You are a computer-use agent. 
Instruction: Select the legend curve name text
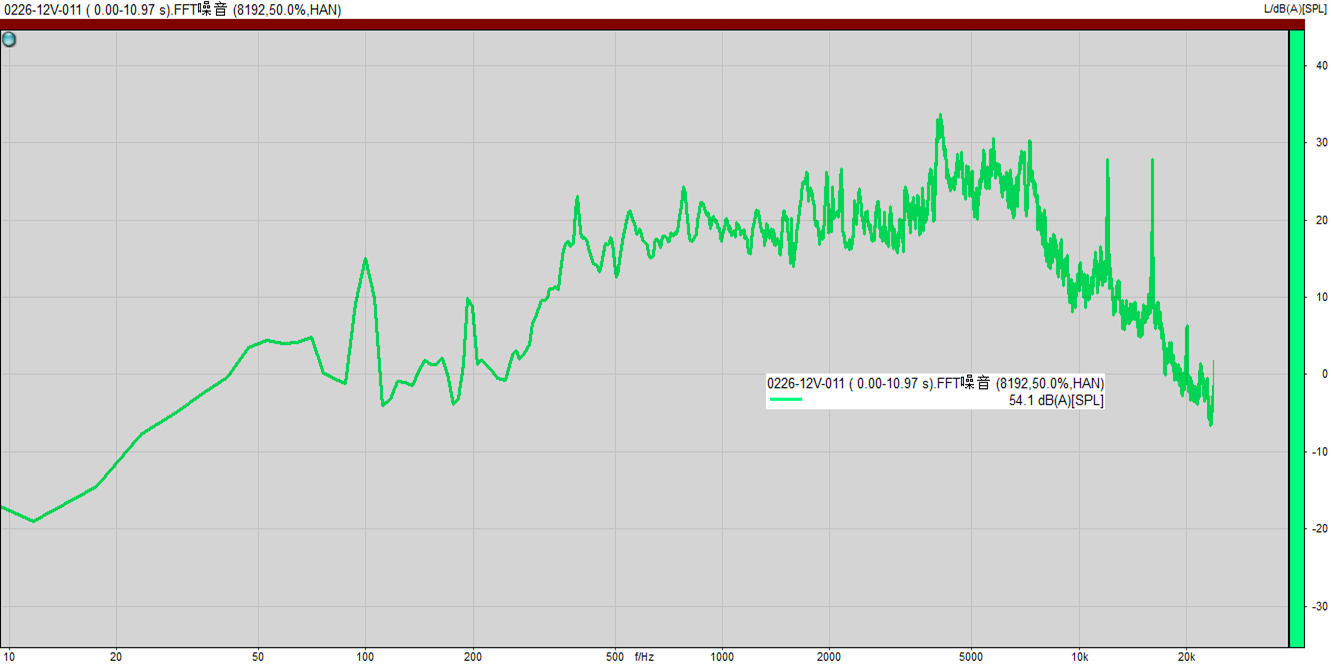[935, 383]
